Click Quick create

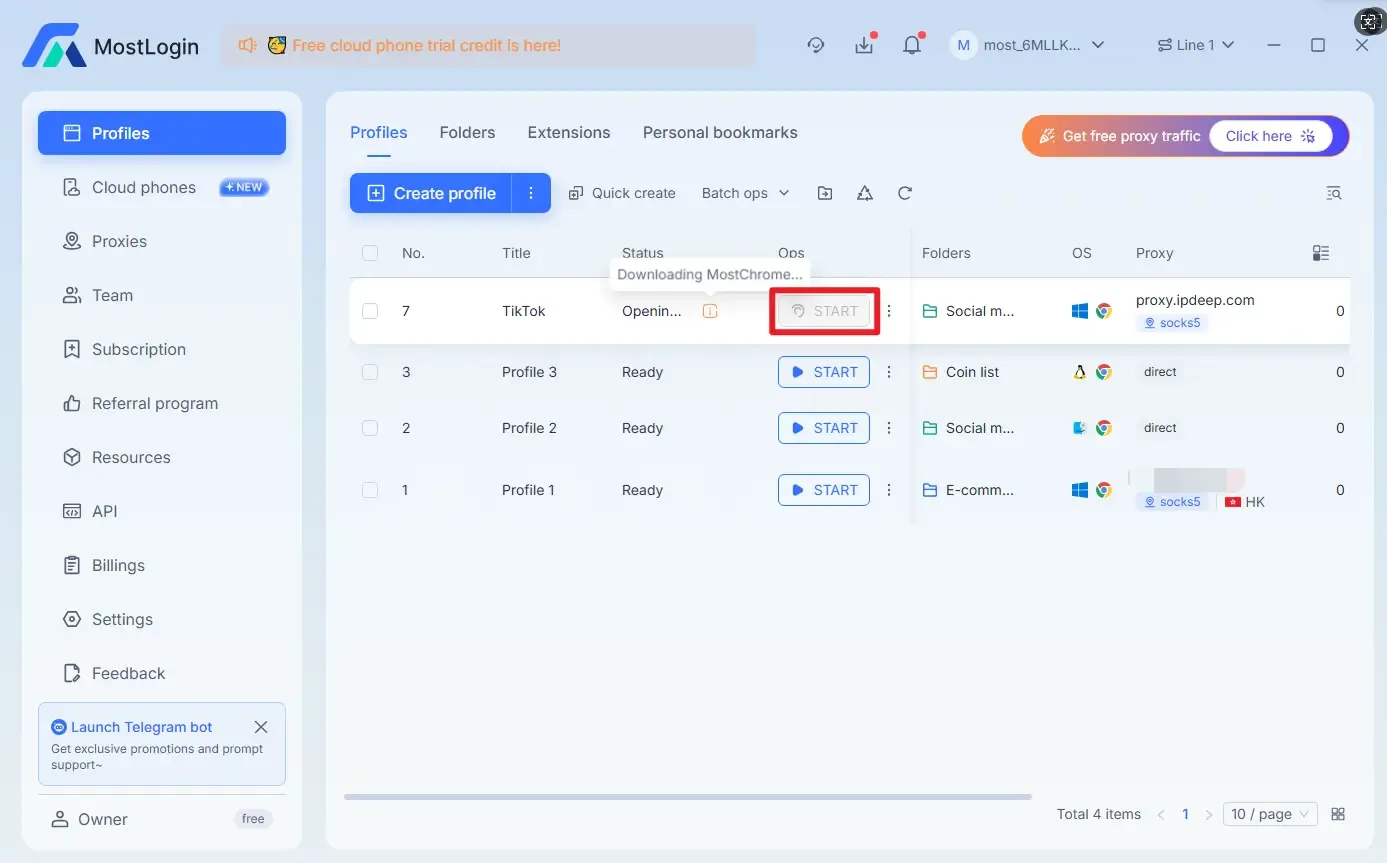click(622, 192)
